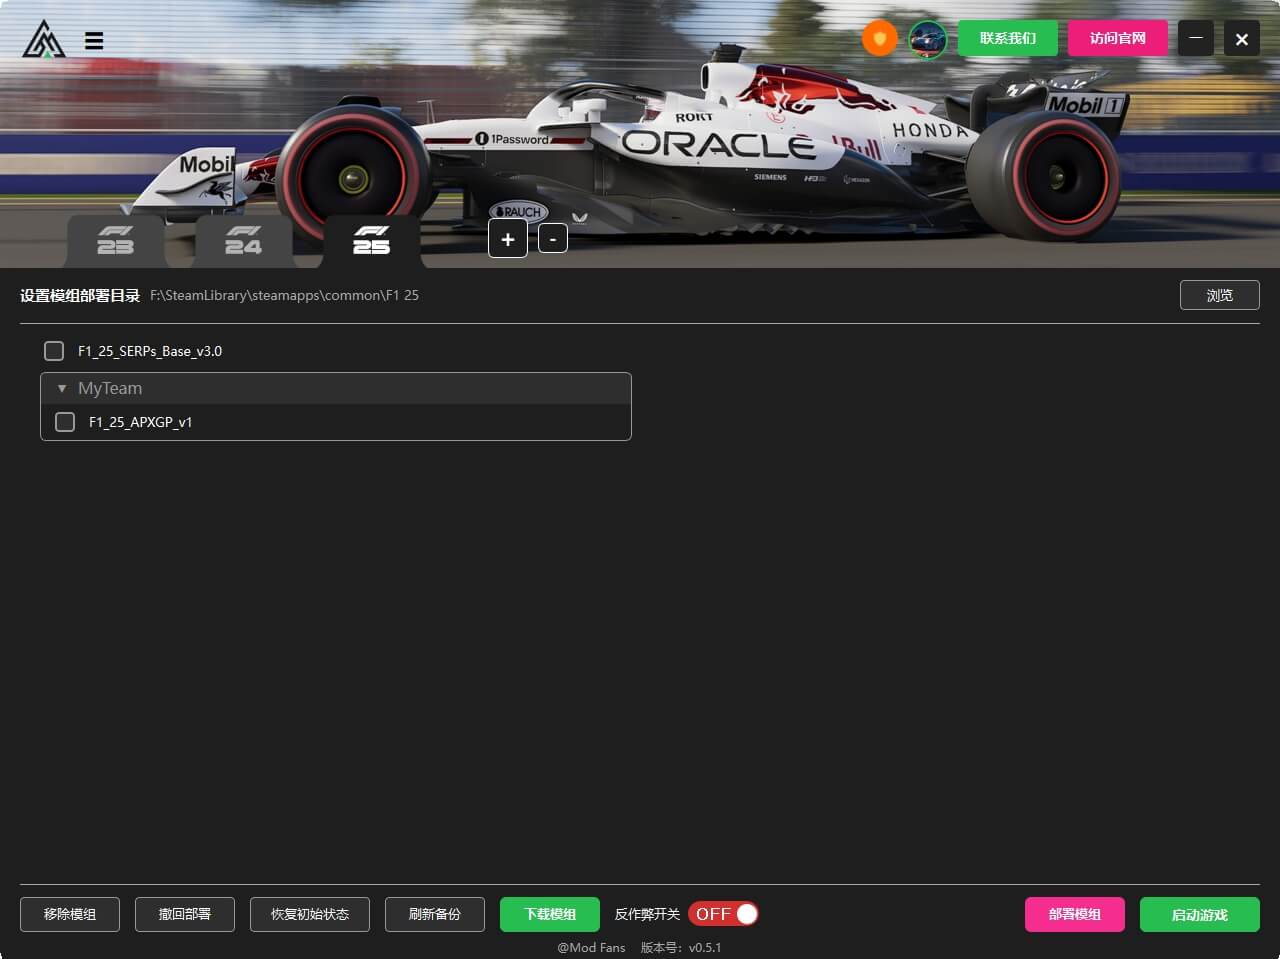Open the user avatar profile icon
This screenshot has height=959, width=1280.
[927, 39]
